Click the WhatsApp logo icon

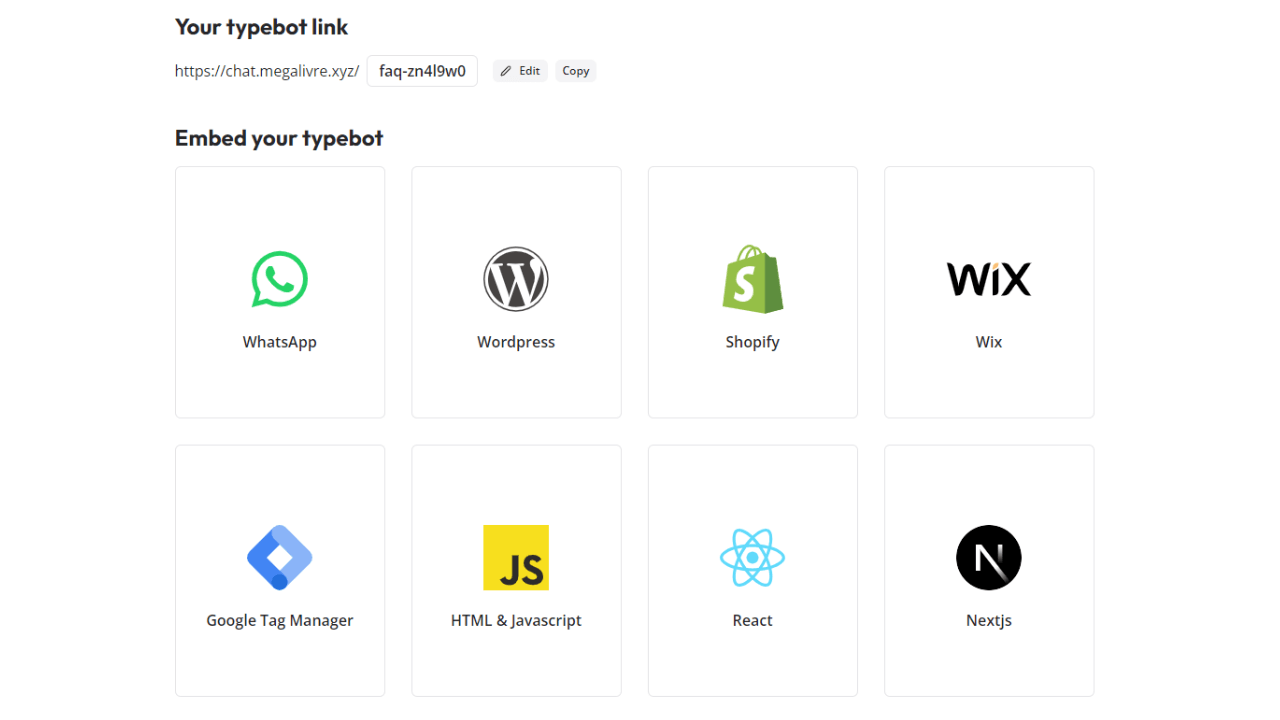pyautogui.click(x=280, y=279)
